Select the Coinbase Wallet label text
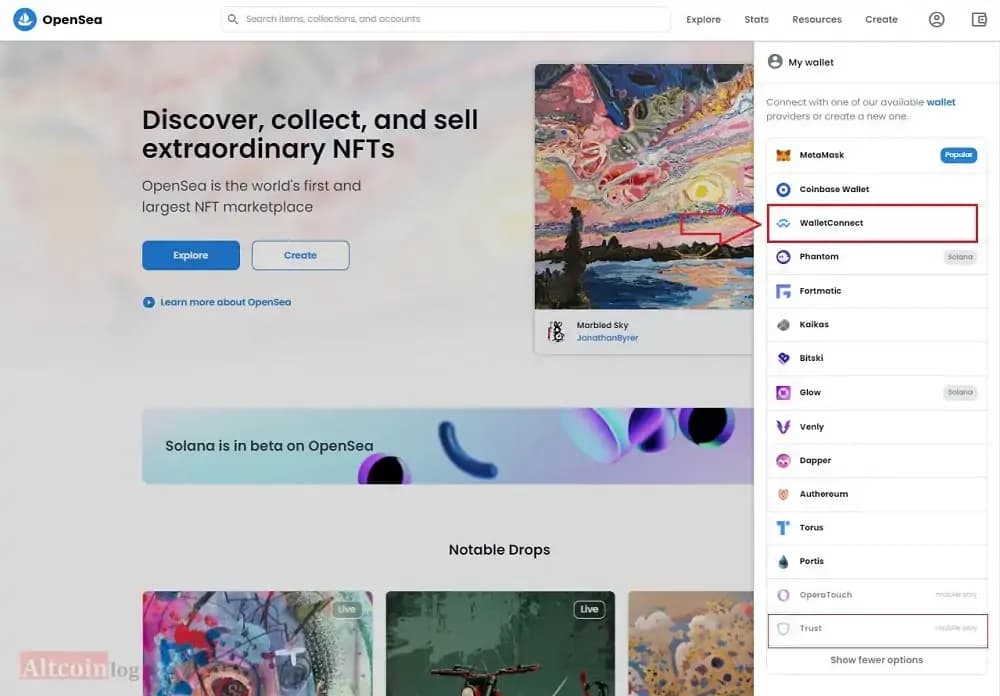This screenshot has height=696, width=1000. click(834, 189)
